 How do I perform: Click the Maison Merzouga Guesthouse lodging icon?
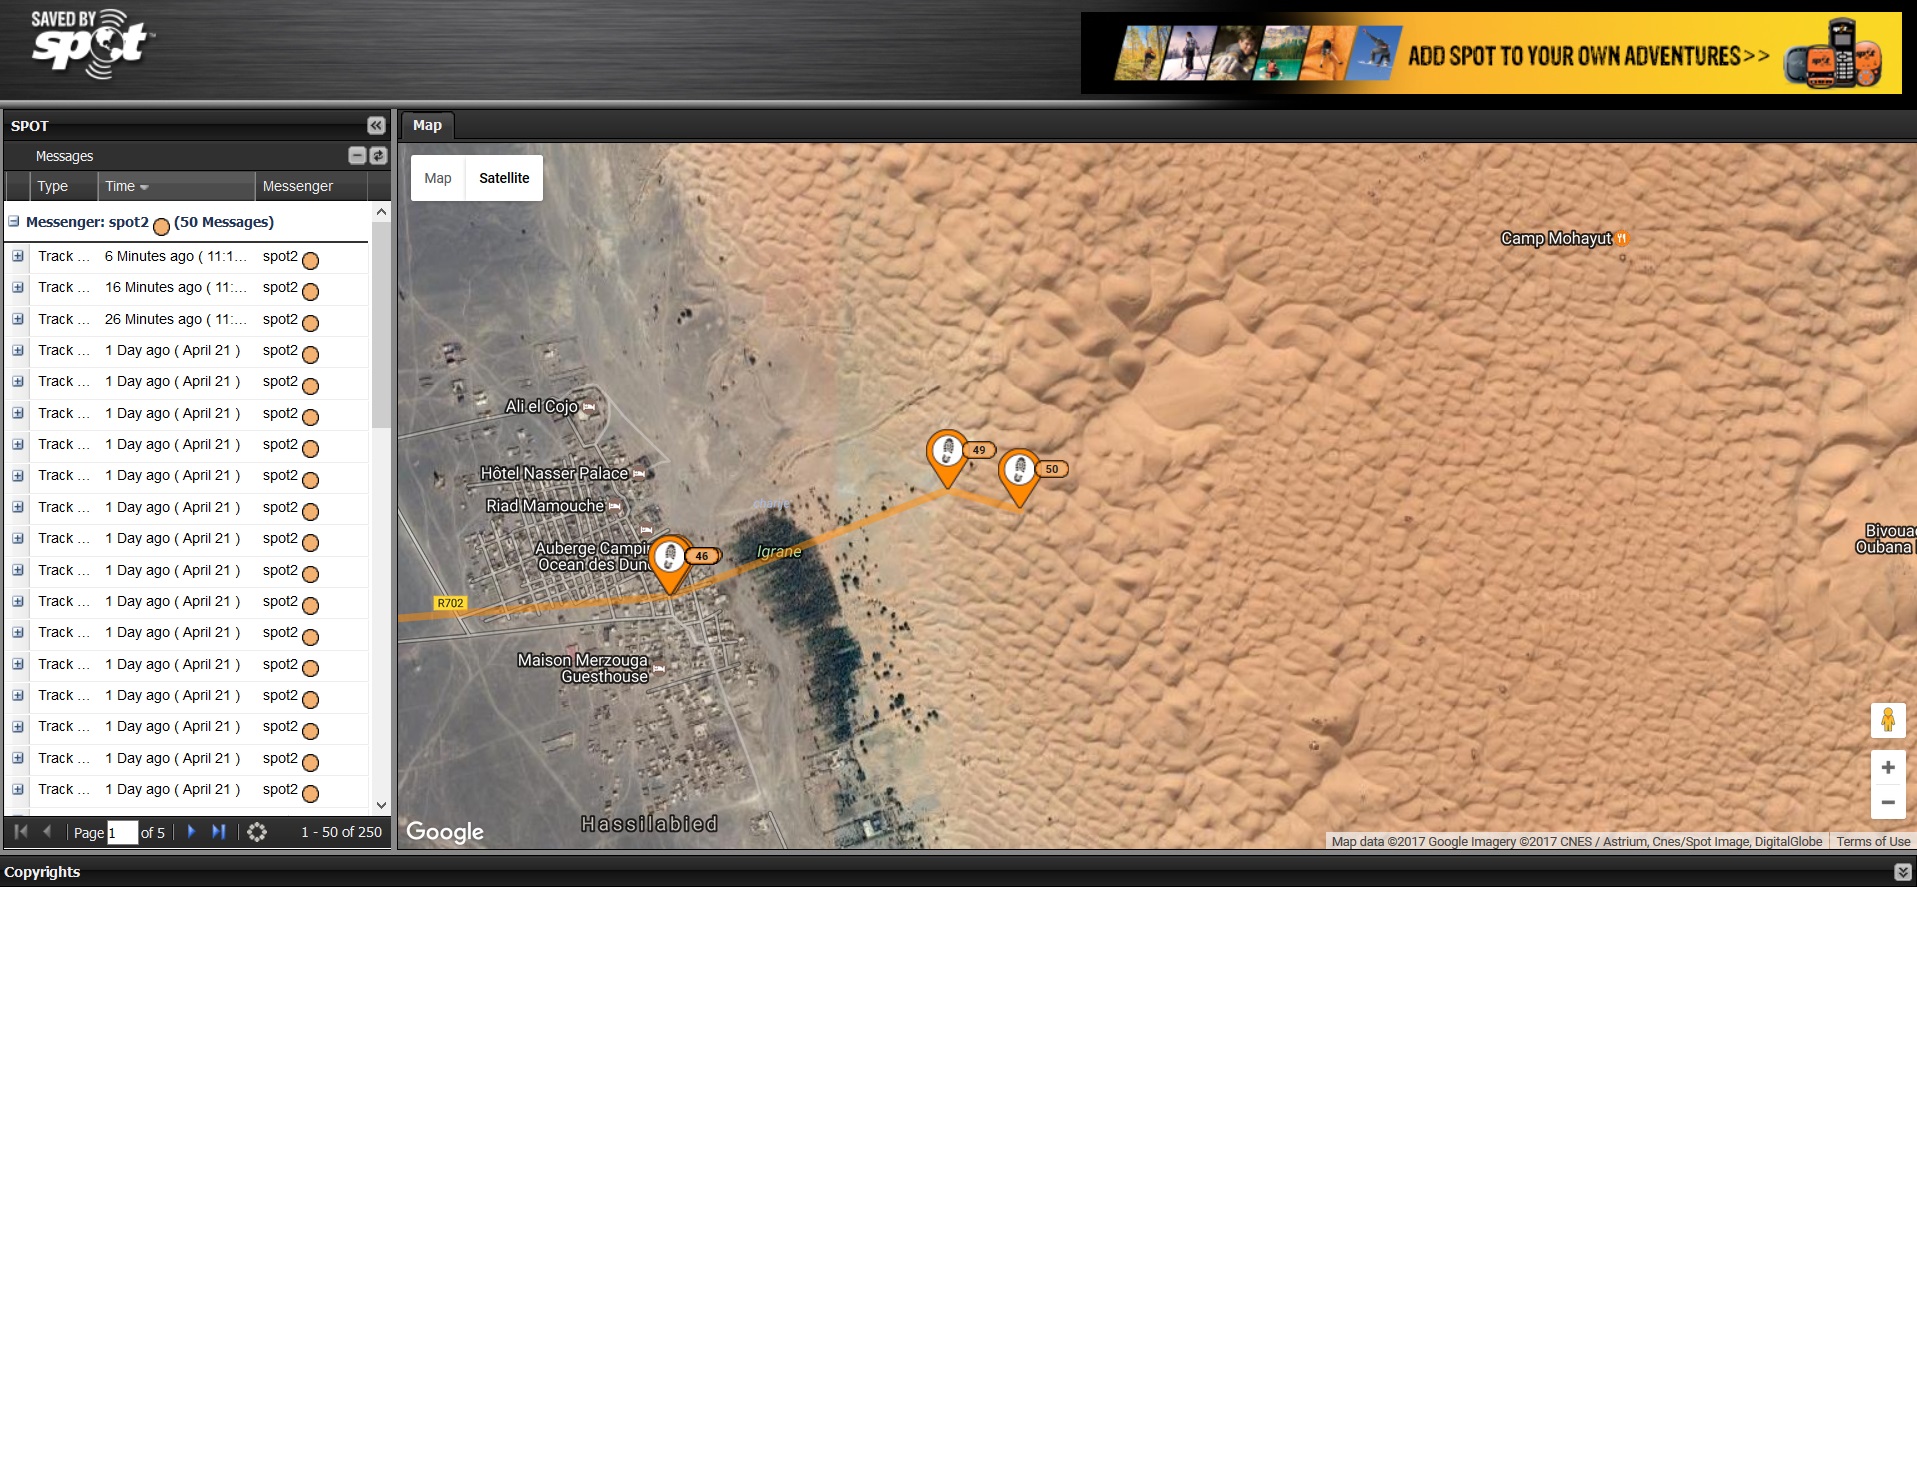[x=658, y=668]
